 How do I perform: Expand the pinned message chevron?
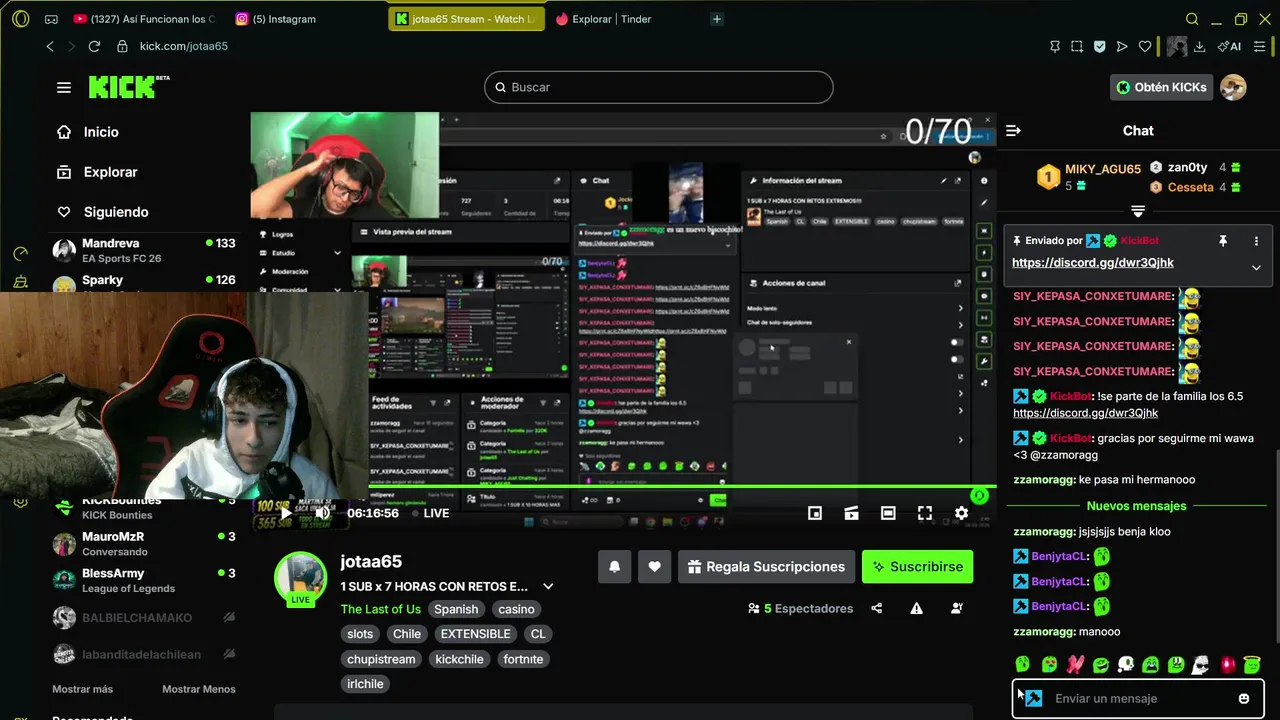pos(1256,267)
